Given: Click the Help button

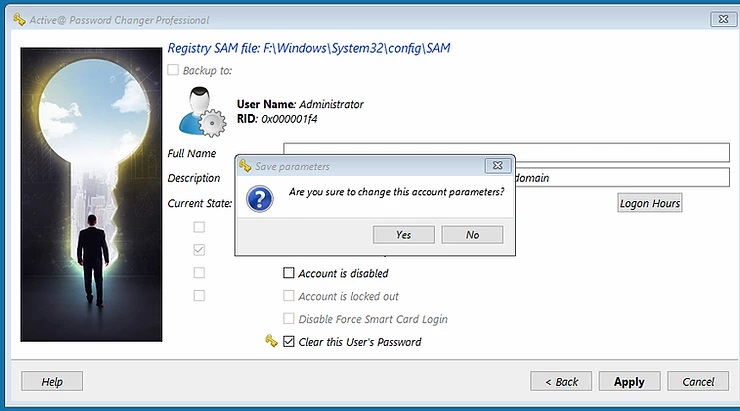Looking at the screenshot, I should [52, 381].
